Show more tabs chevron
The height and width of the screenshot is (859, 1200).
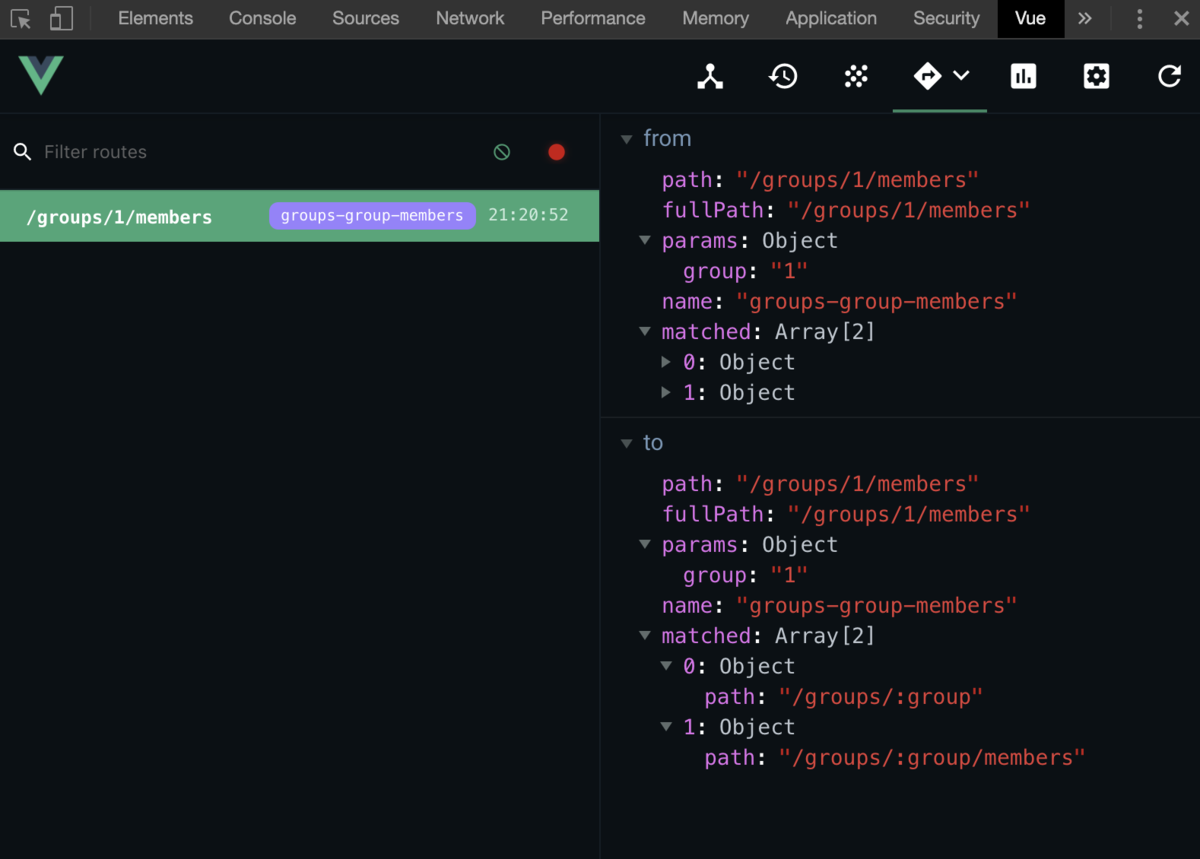[1085, 19]
